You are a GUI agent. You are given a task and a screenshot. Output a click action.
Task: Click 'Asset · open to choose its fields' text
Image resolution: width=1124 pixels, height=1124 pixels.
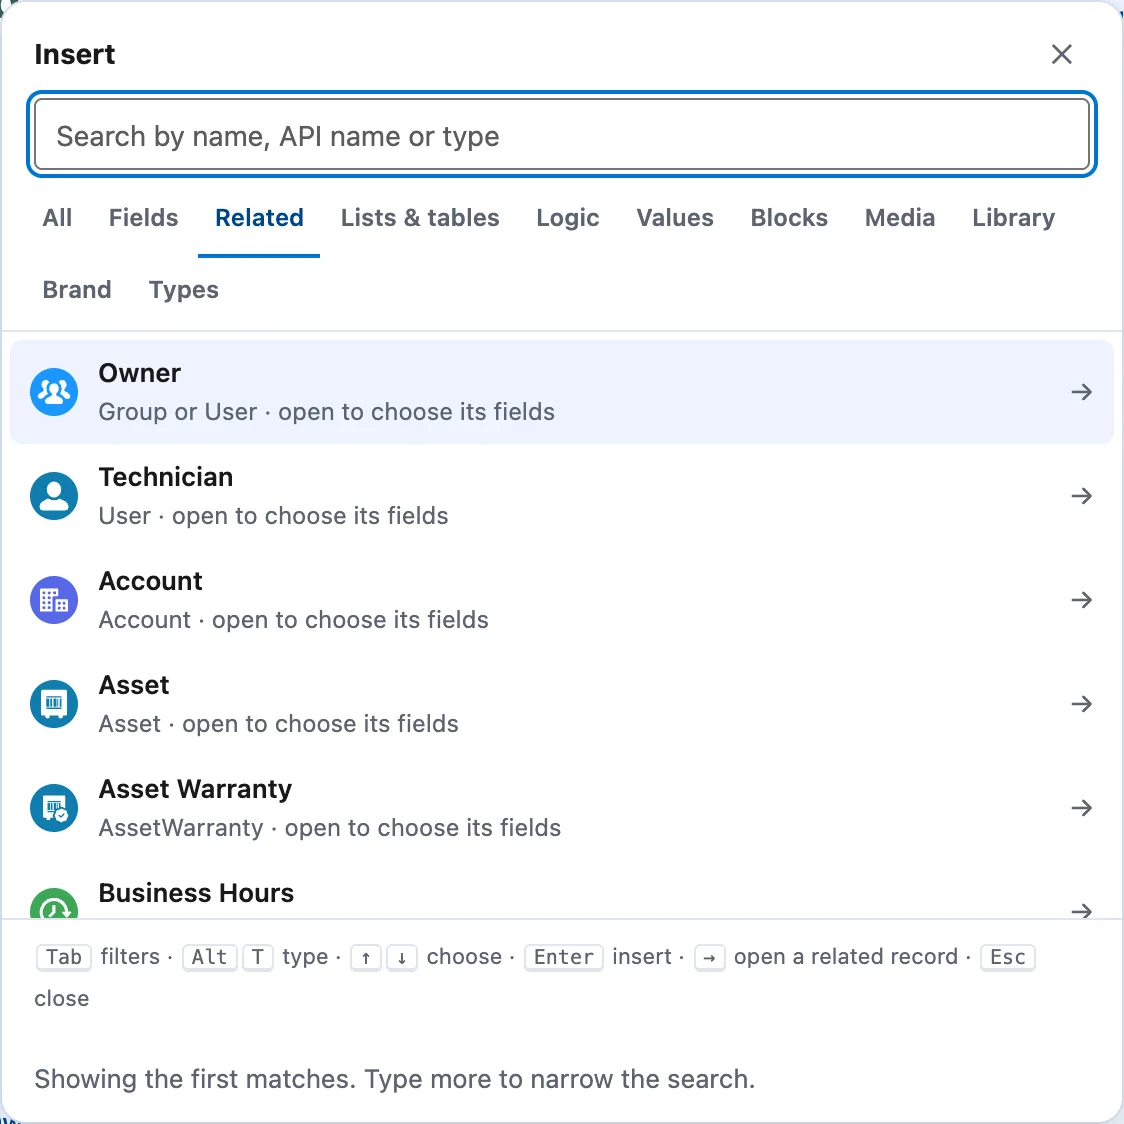[278, 724]
